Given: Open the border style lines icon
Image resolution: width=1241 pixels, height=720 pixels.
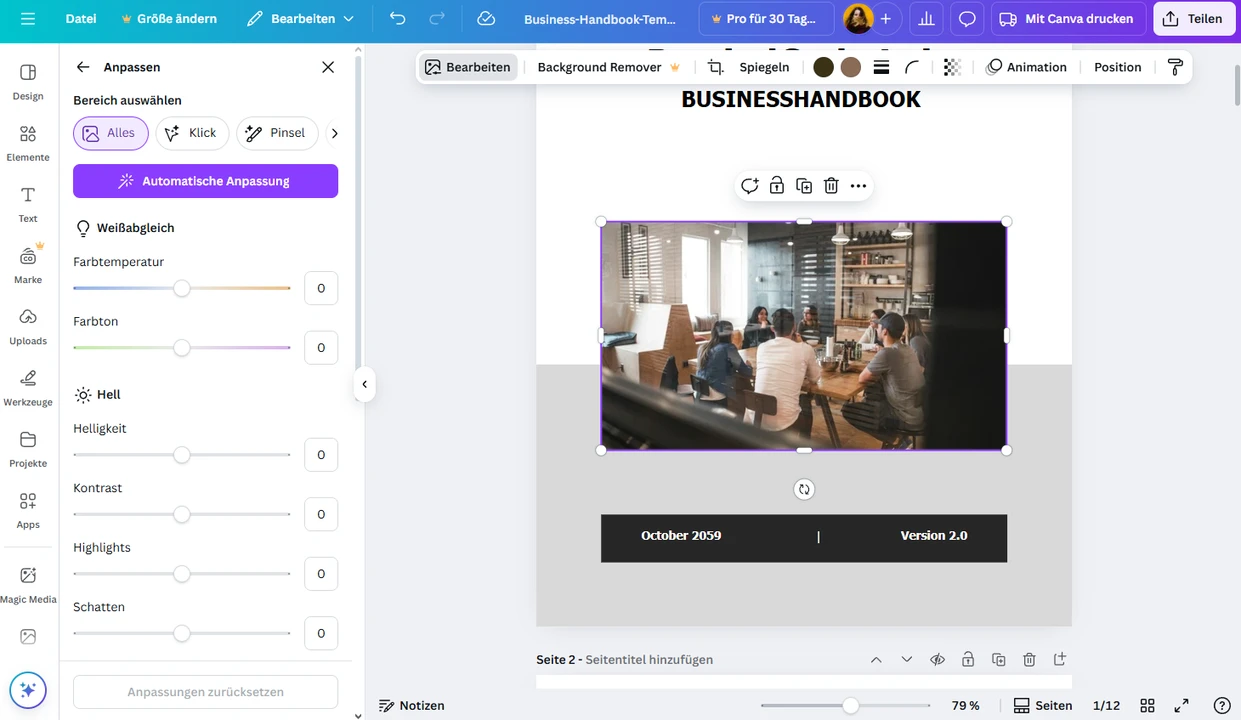Looking at the screenshot, I should tap(881, 67).
